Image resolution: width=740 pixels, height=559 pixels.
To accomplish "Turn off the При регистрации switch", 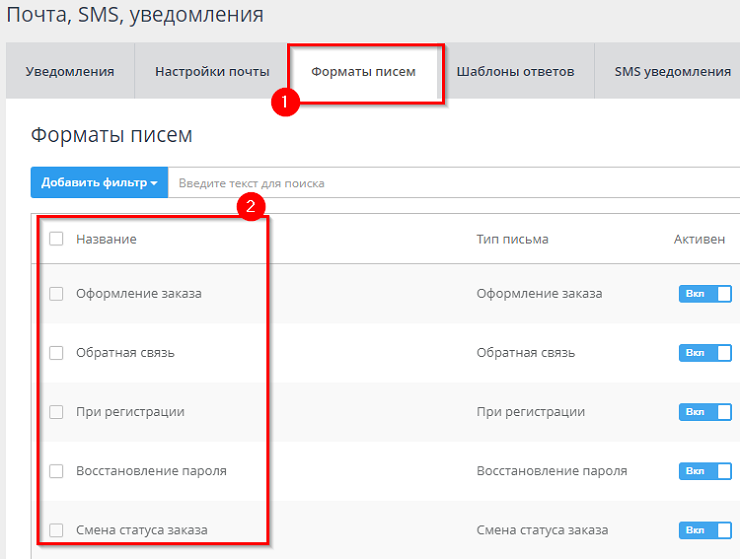I will 705,412.
